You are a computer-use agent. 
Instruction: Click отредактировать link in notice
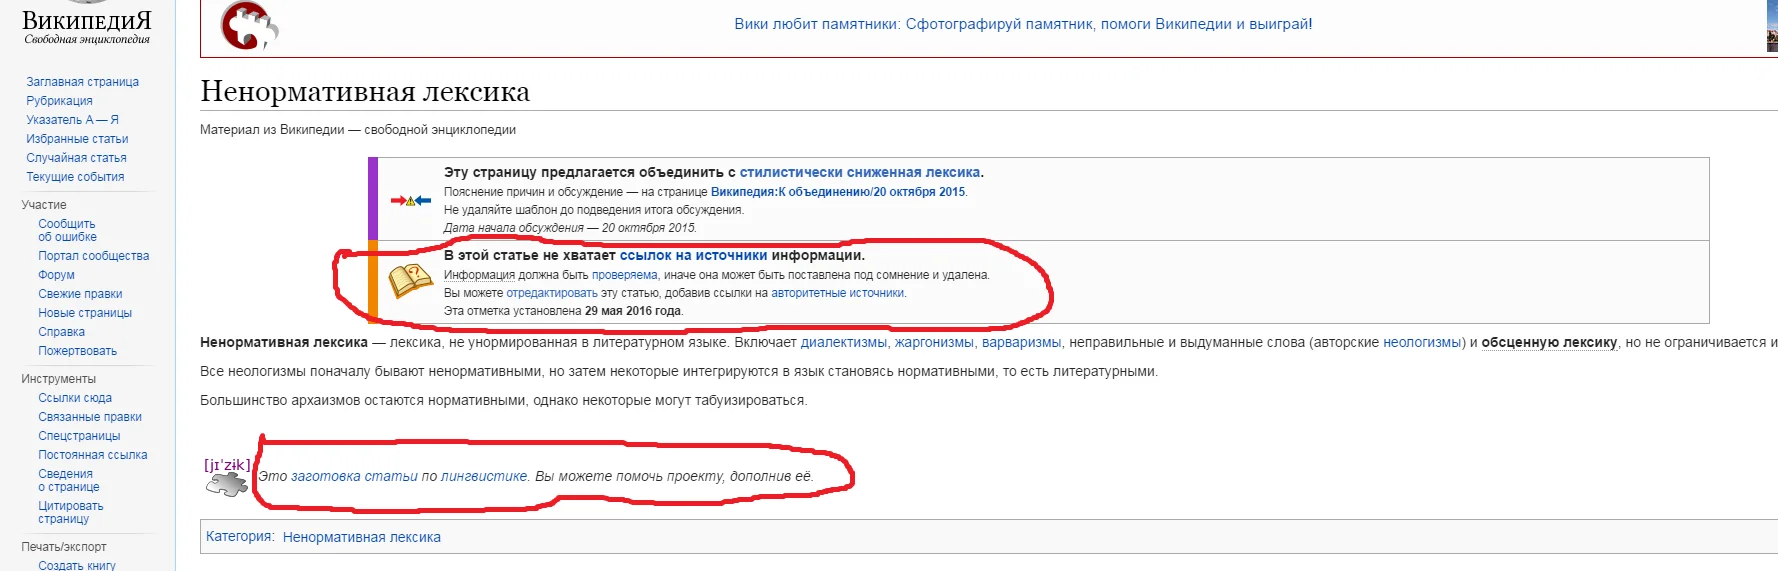[552, 293]
